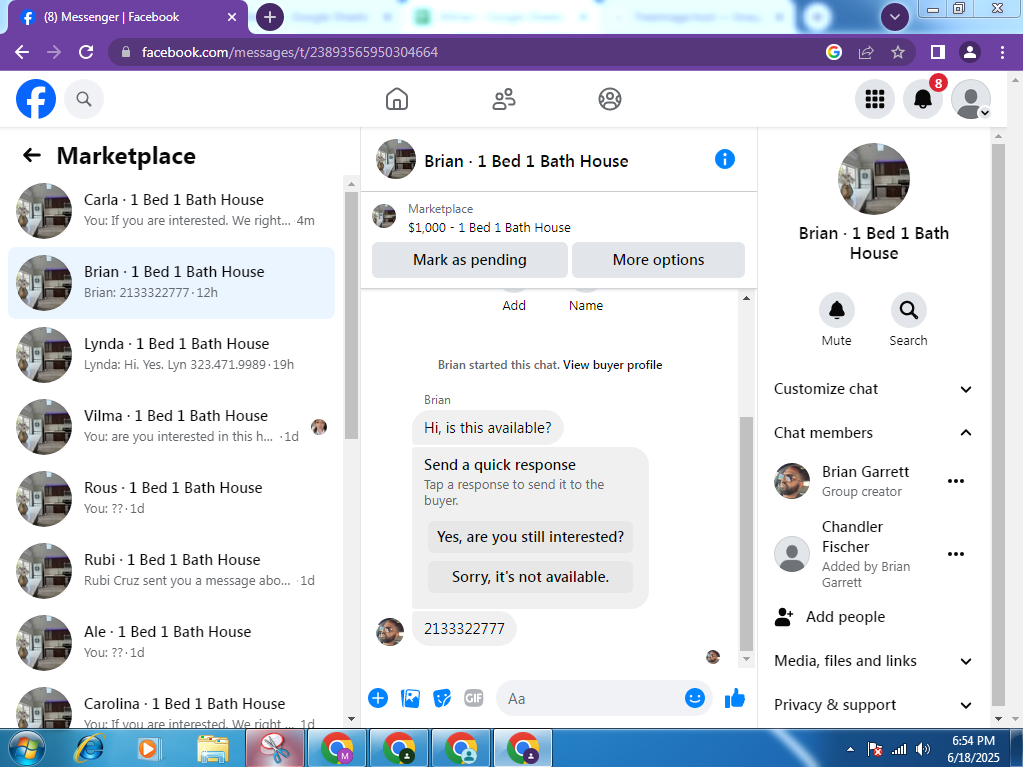Click the Facebook search magnifier icon
The width and height of the screenshot is (1023, 767).
tap(84, 99)
